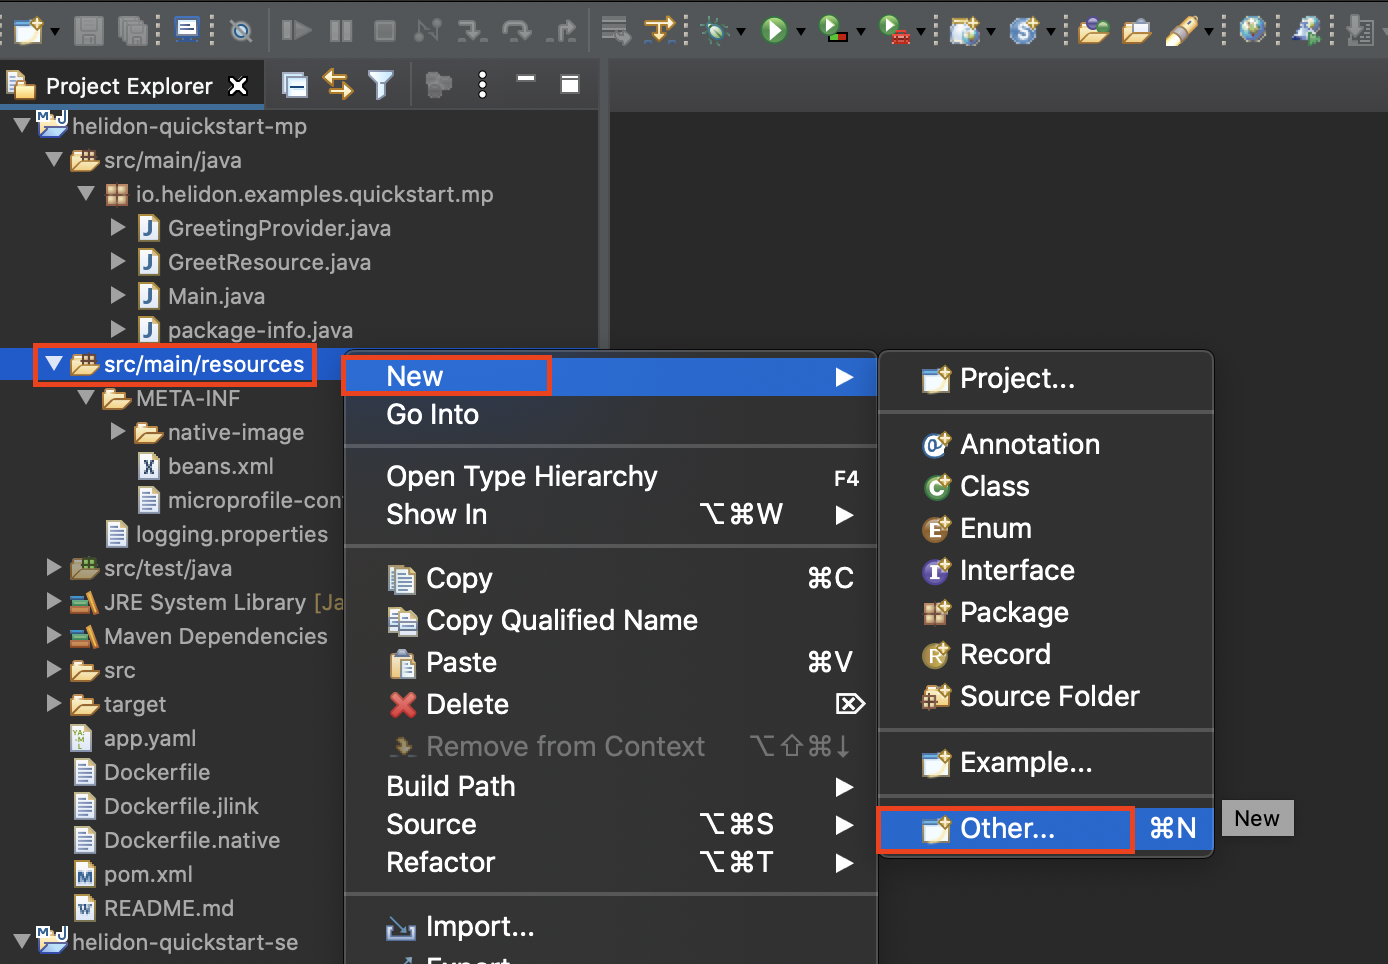Open the Refactor submenu
The image size is (1388, 964).
610,862
